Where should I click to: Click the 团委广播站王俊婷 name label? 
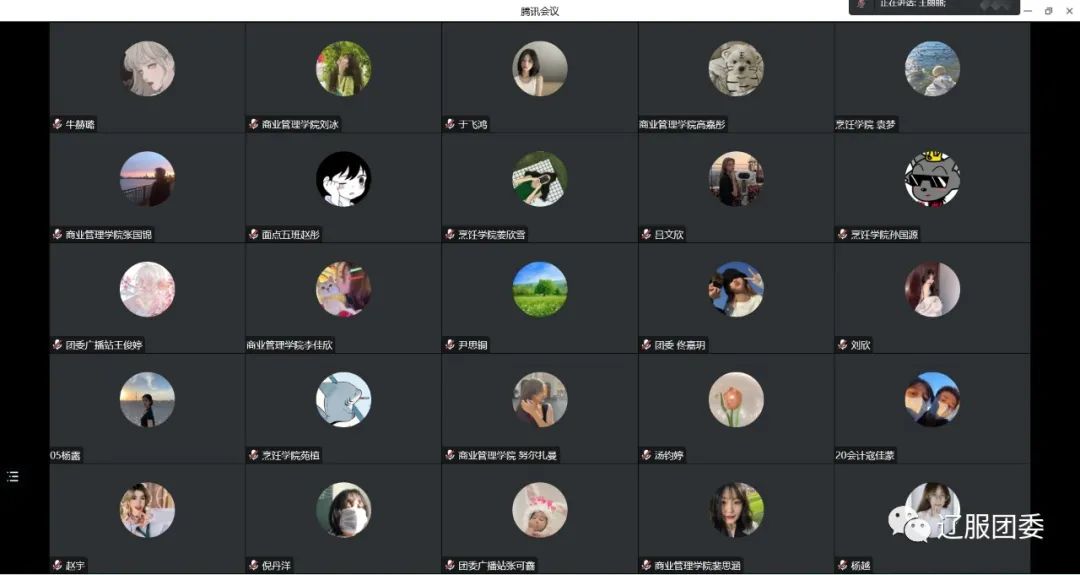(104, 345)
